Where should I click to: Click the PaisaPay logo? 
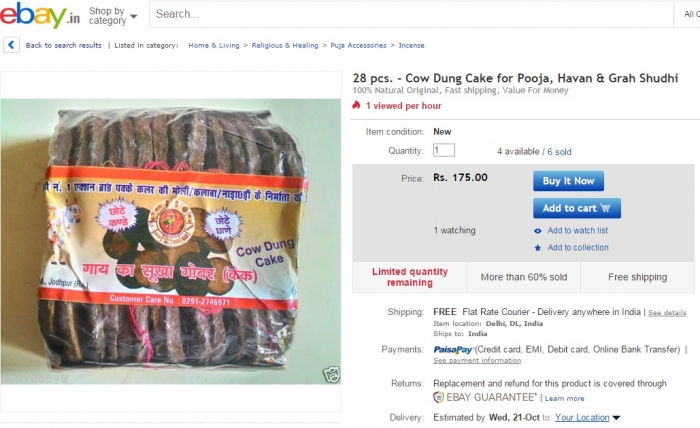point(453,349)
